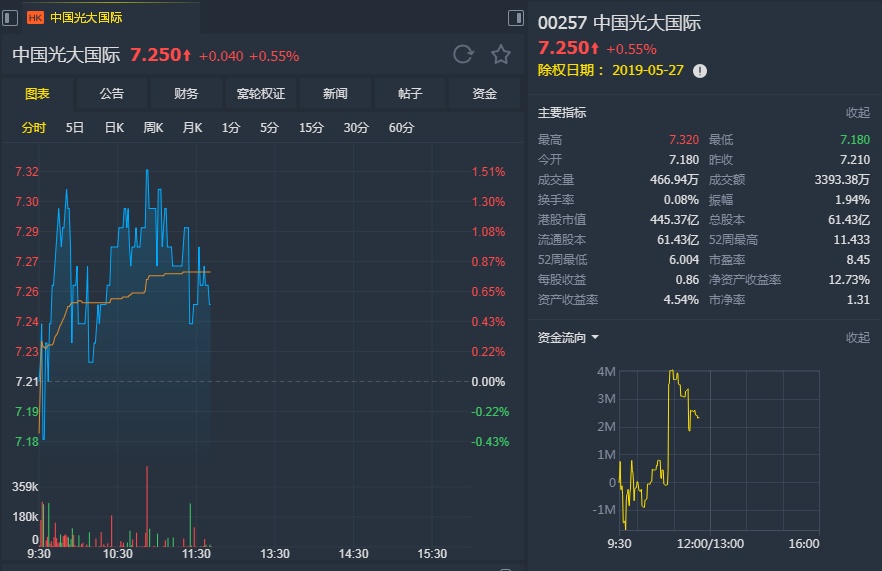
Task: Click the 净资产收益率 value 12.73%
Action: pos(849,280)
